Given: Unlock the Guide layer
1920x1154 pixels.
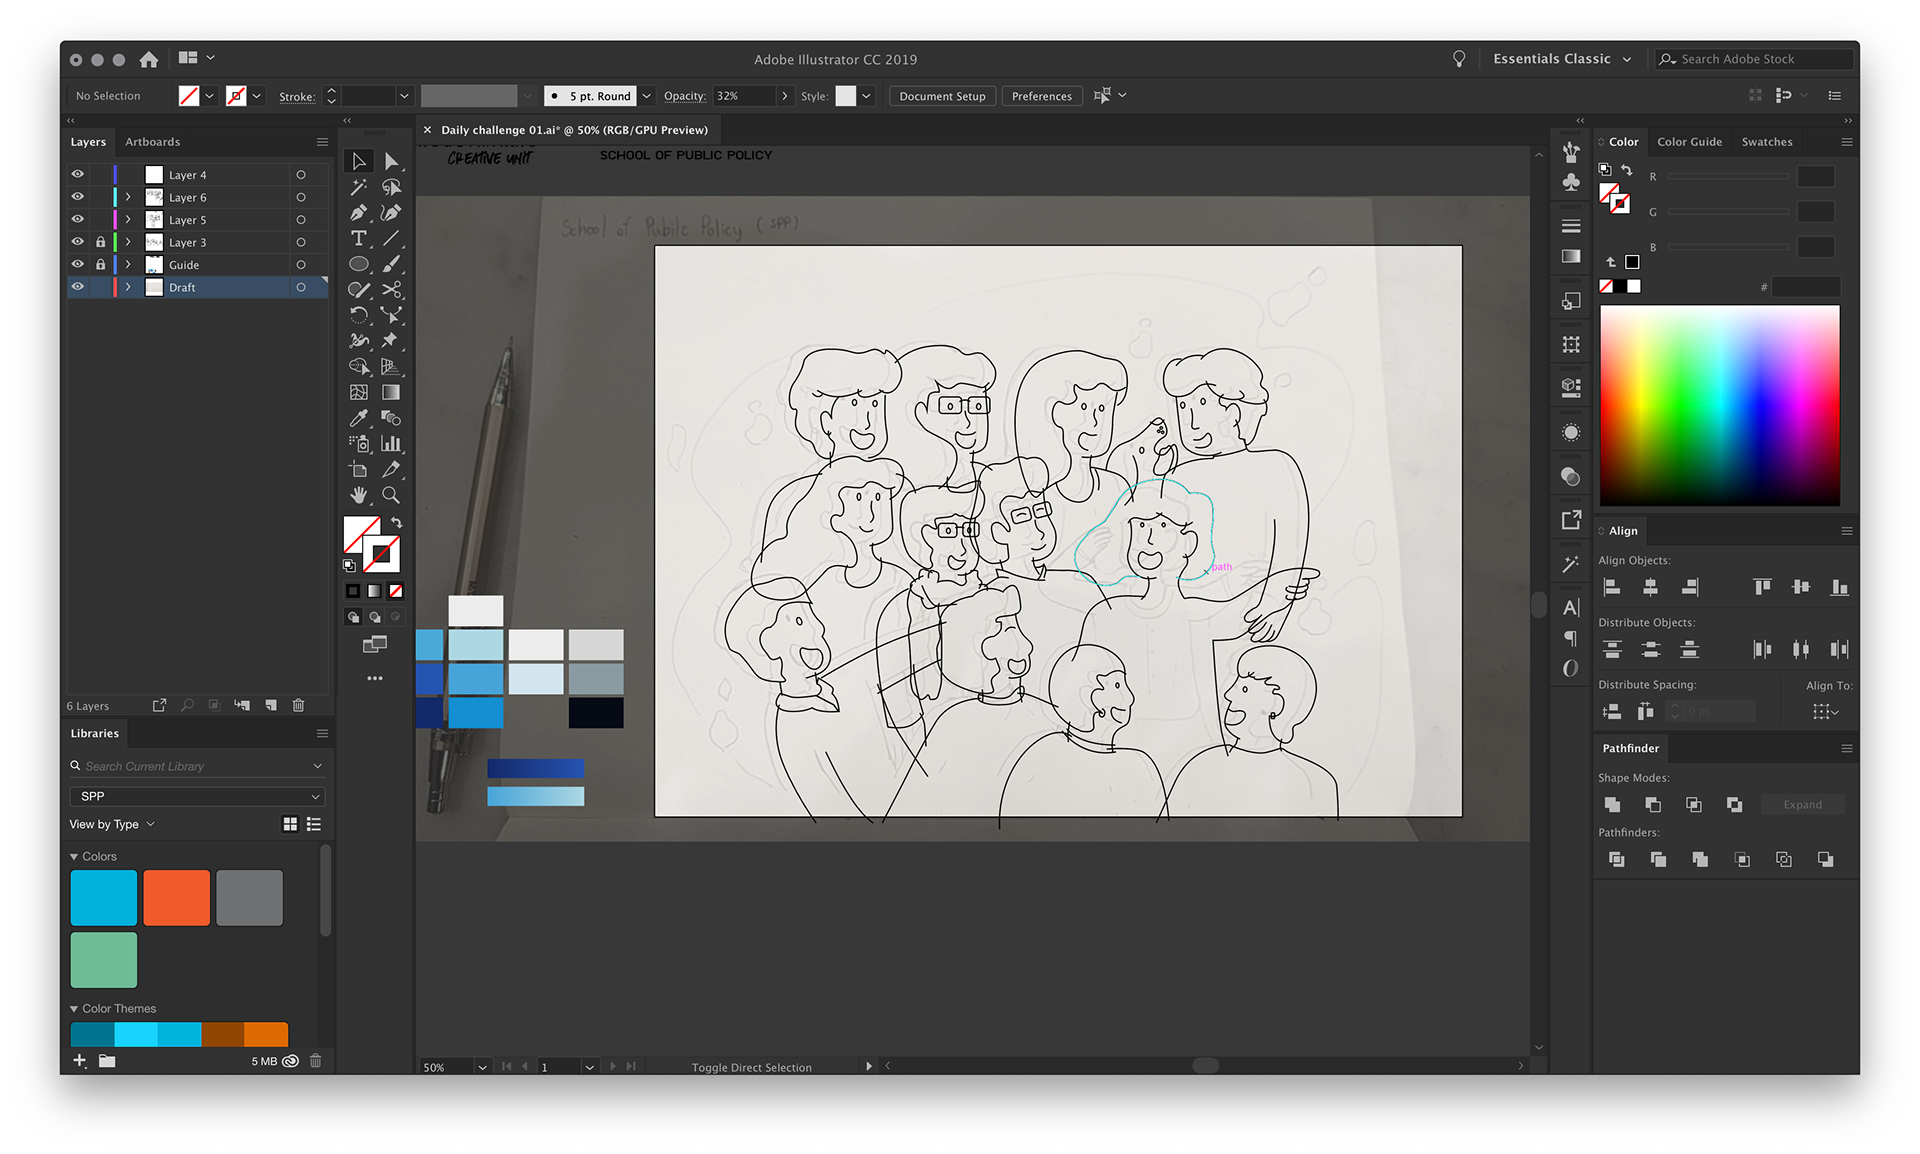Looking at the screenshot, I should (x=100, y=264).
